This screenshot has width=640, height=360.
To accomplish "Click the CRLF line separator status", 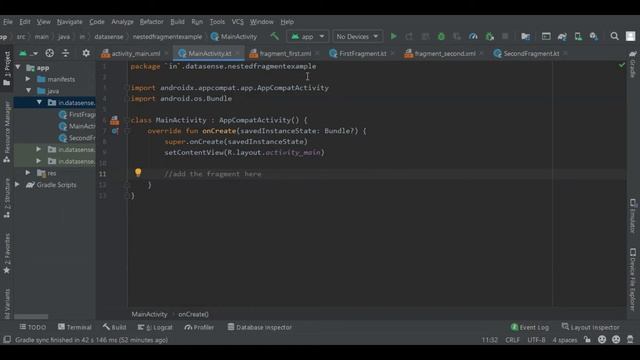I will coord(513,340).
